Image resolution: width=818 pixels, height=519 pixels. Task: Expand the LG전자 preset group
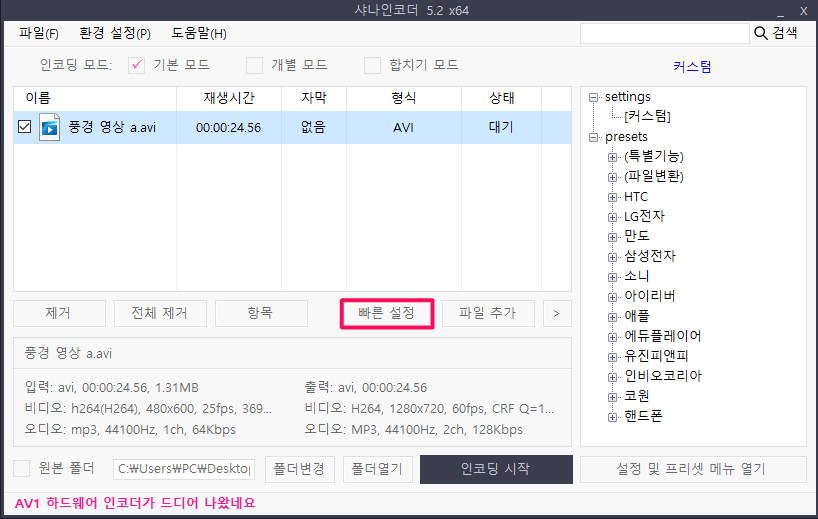[x=612, y=217]
